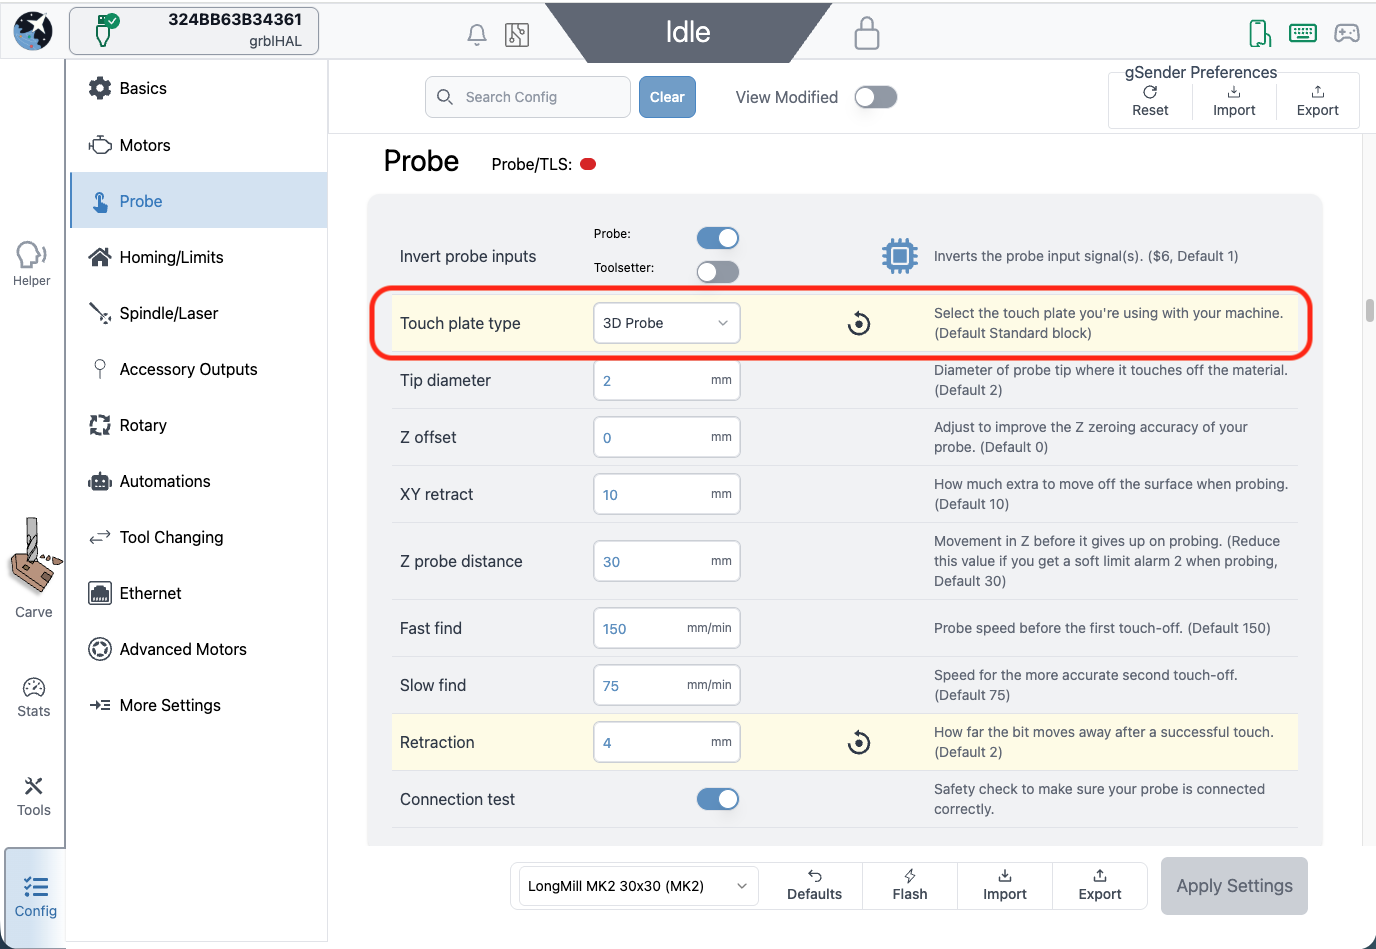This screenshot has width=1376, height=949.
Task: Reset Retraction value to default
Action: click(x=859, y=743)
